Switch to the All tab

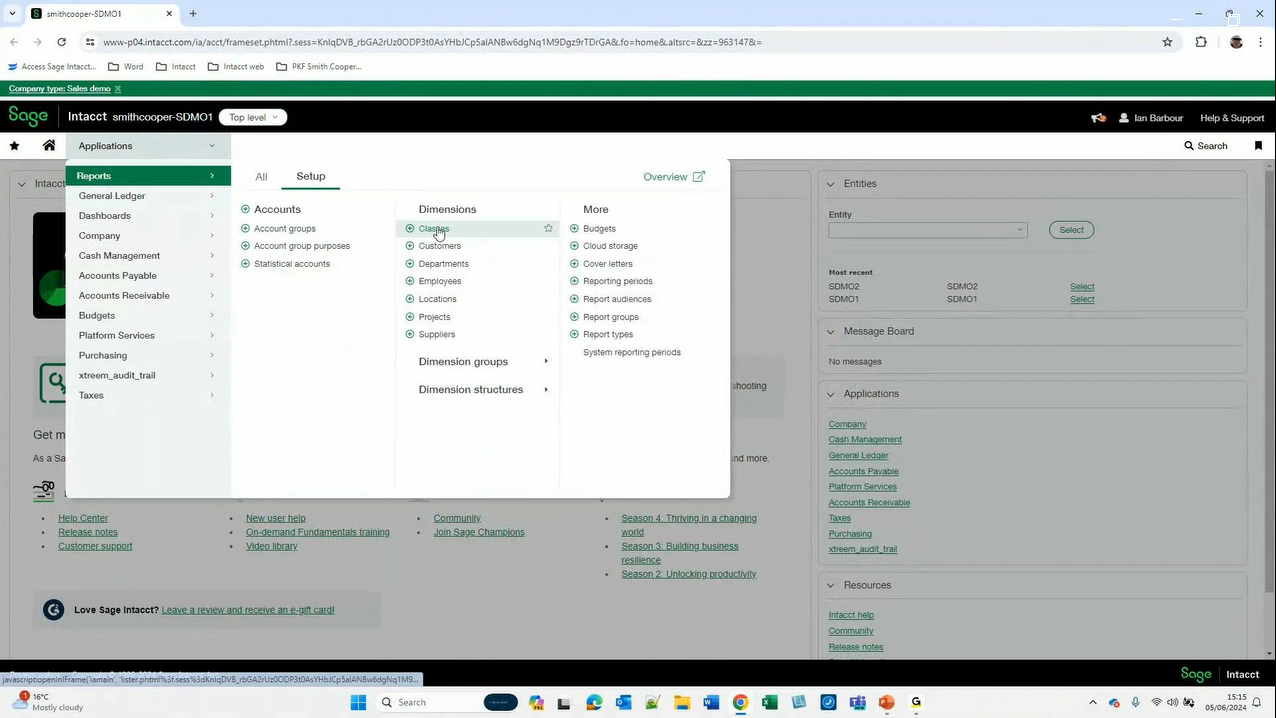[261, 177]
